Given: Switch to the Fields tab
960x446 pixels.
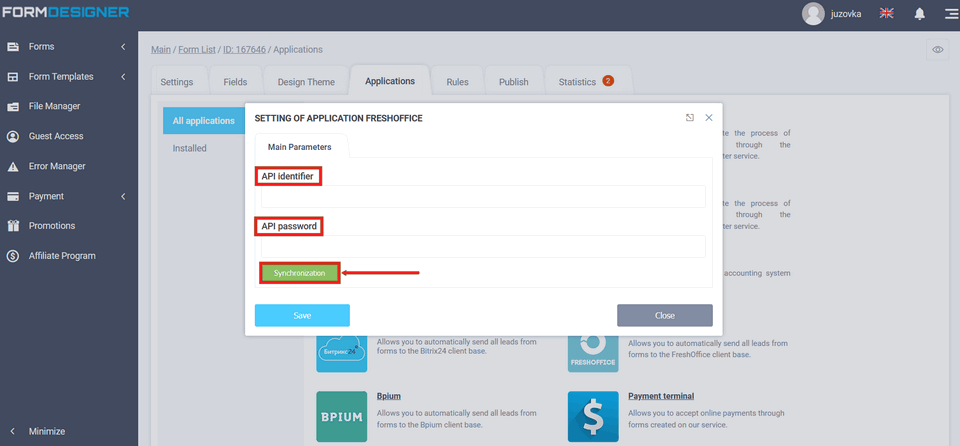Looking at the screenshot, I should 235,82.
